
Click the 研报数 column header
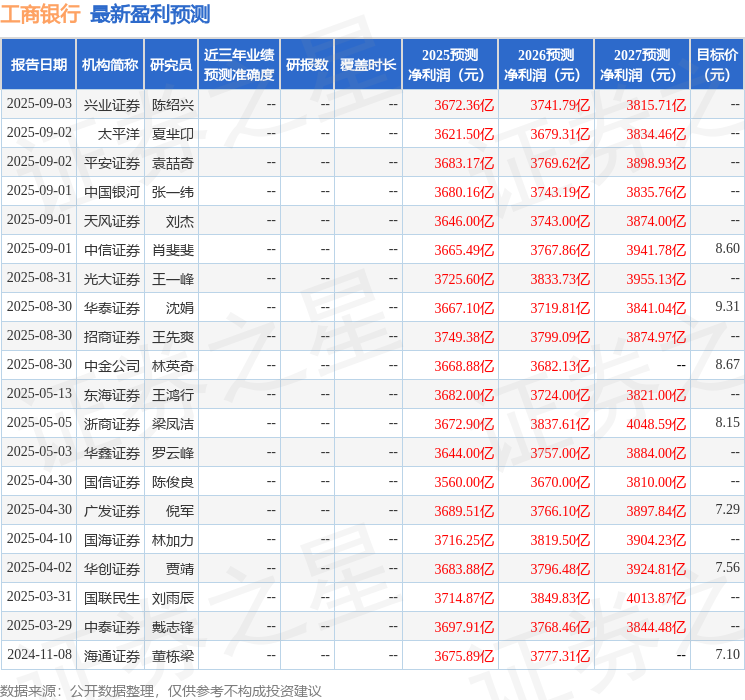click(x=307, y=65)
